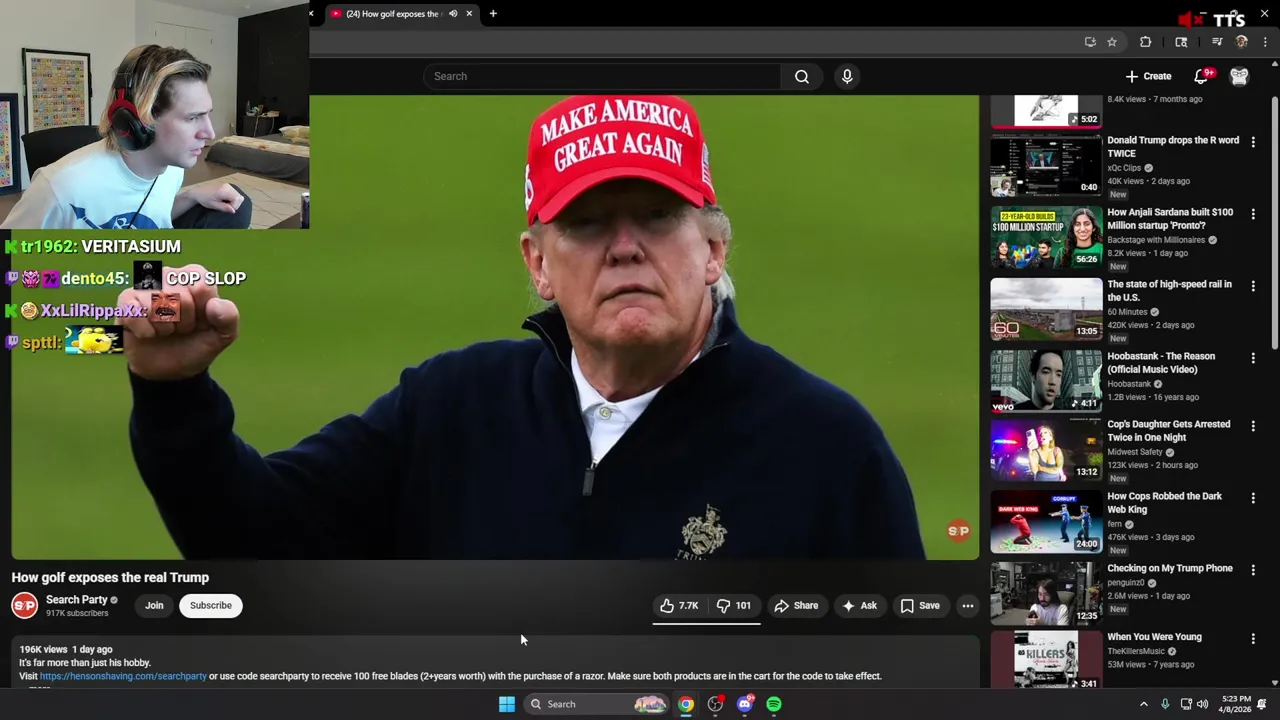Open the Chrome profile avatar
This screenshot has height=720, width=1280.
click(1242, 42)
